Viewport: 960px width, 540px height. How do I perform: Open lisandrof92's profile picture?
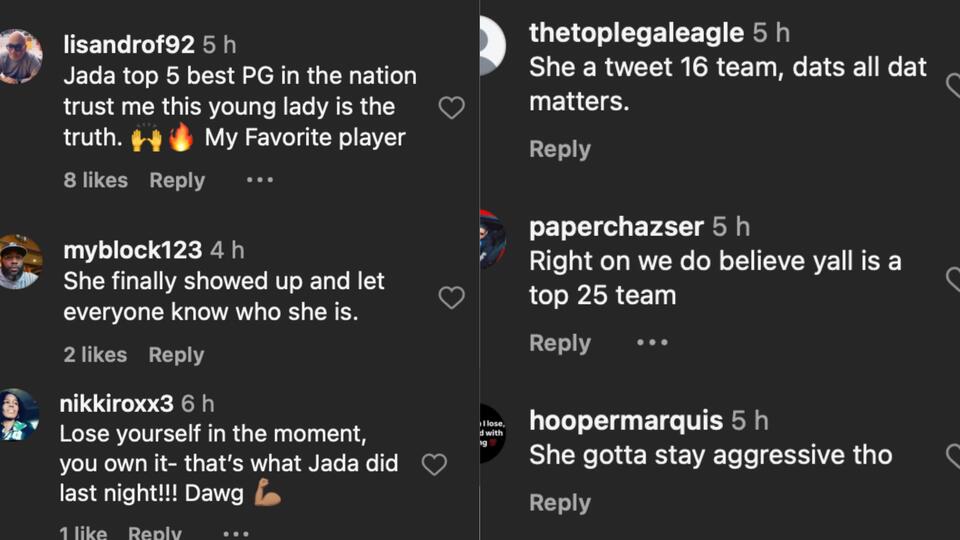(x=20, y=57)
